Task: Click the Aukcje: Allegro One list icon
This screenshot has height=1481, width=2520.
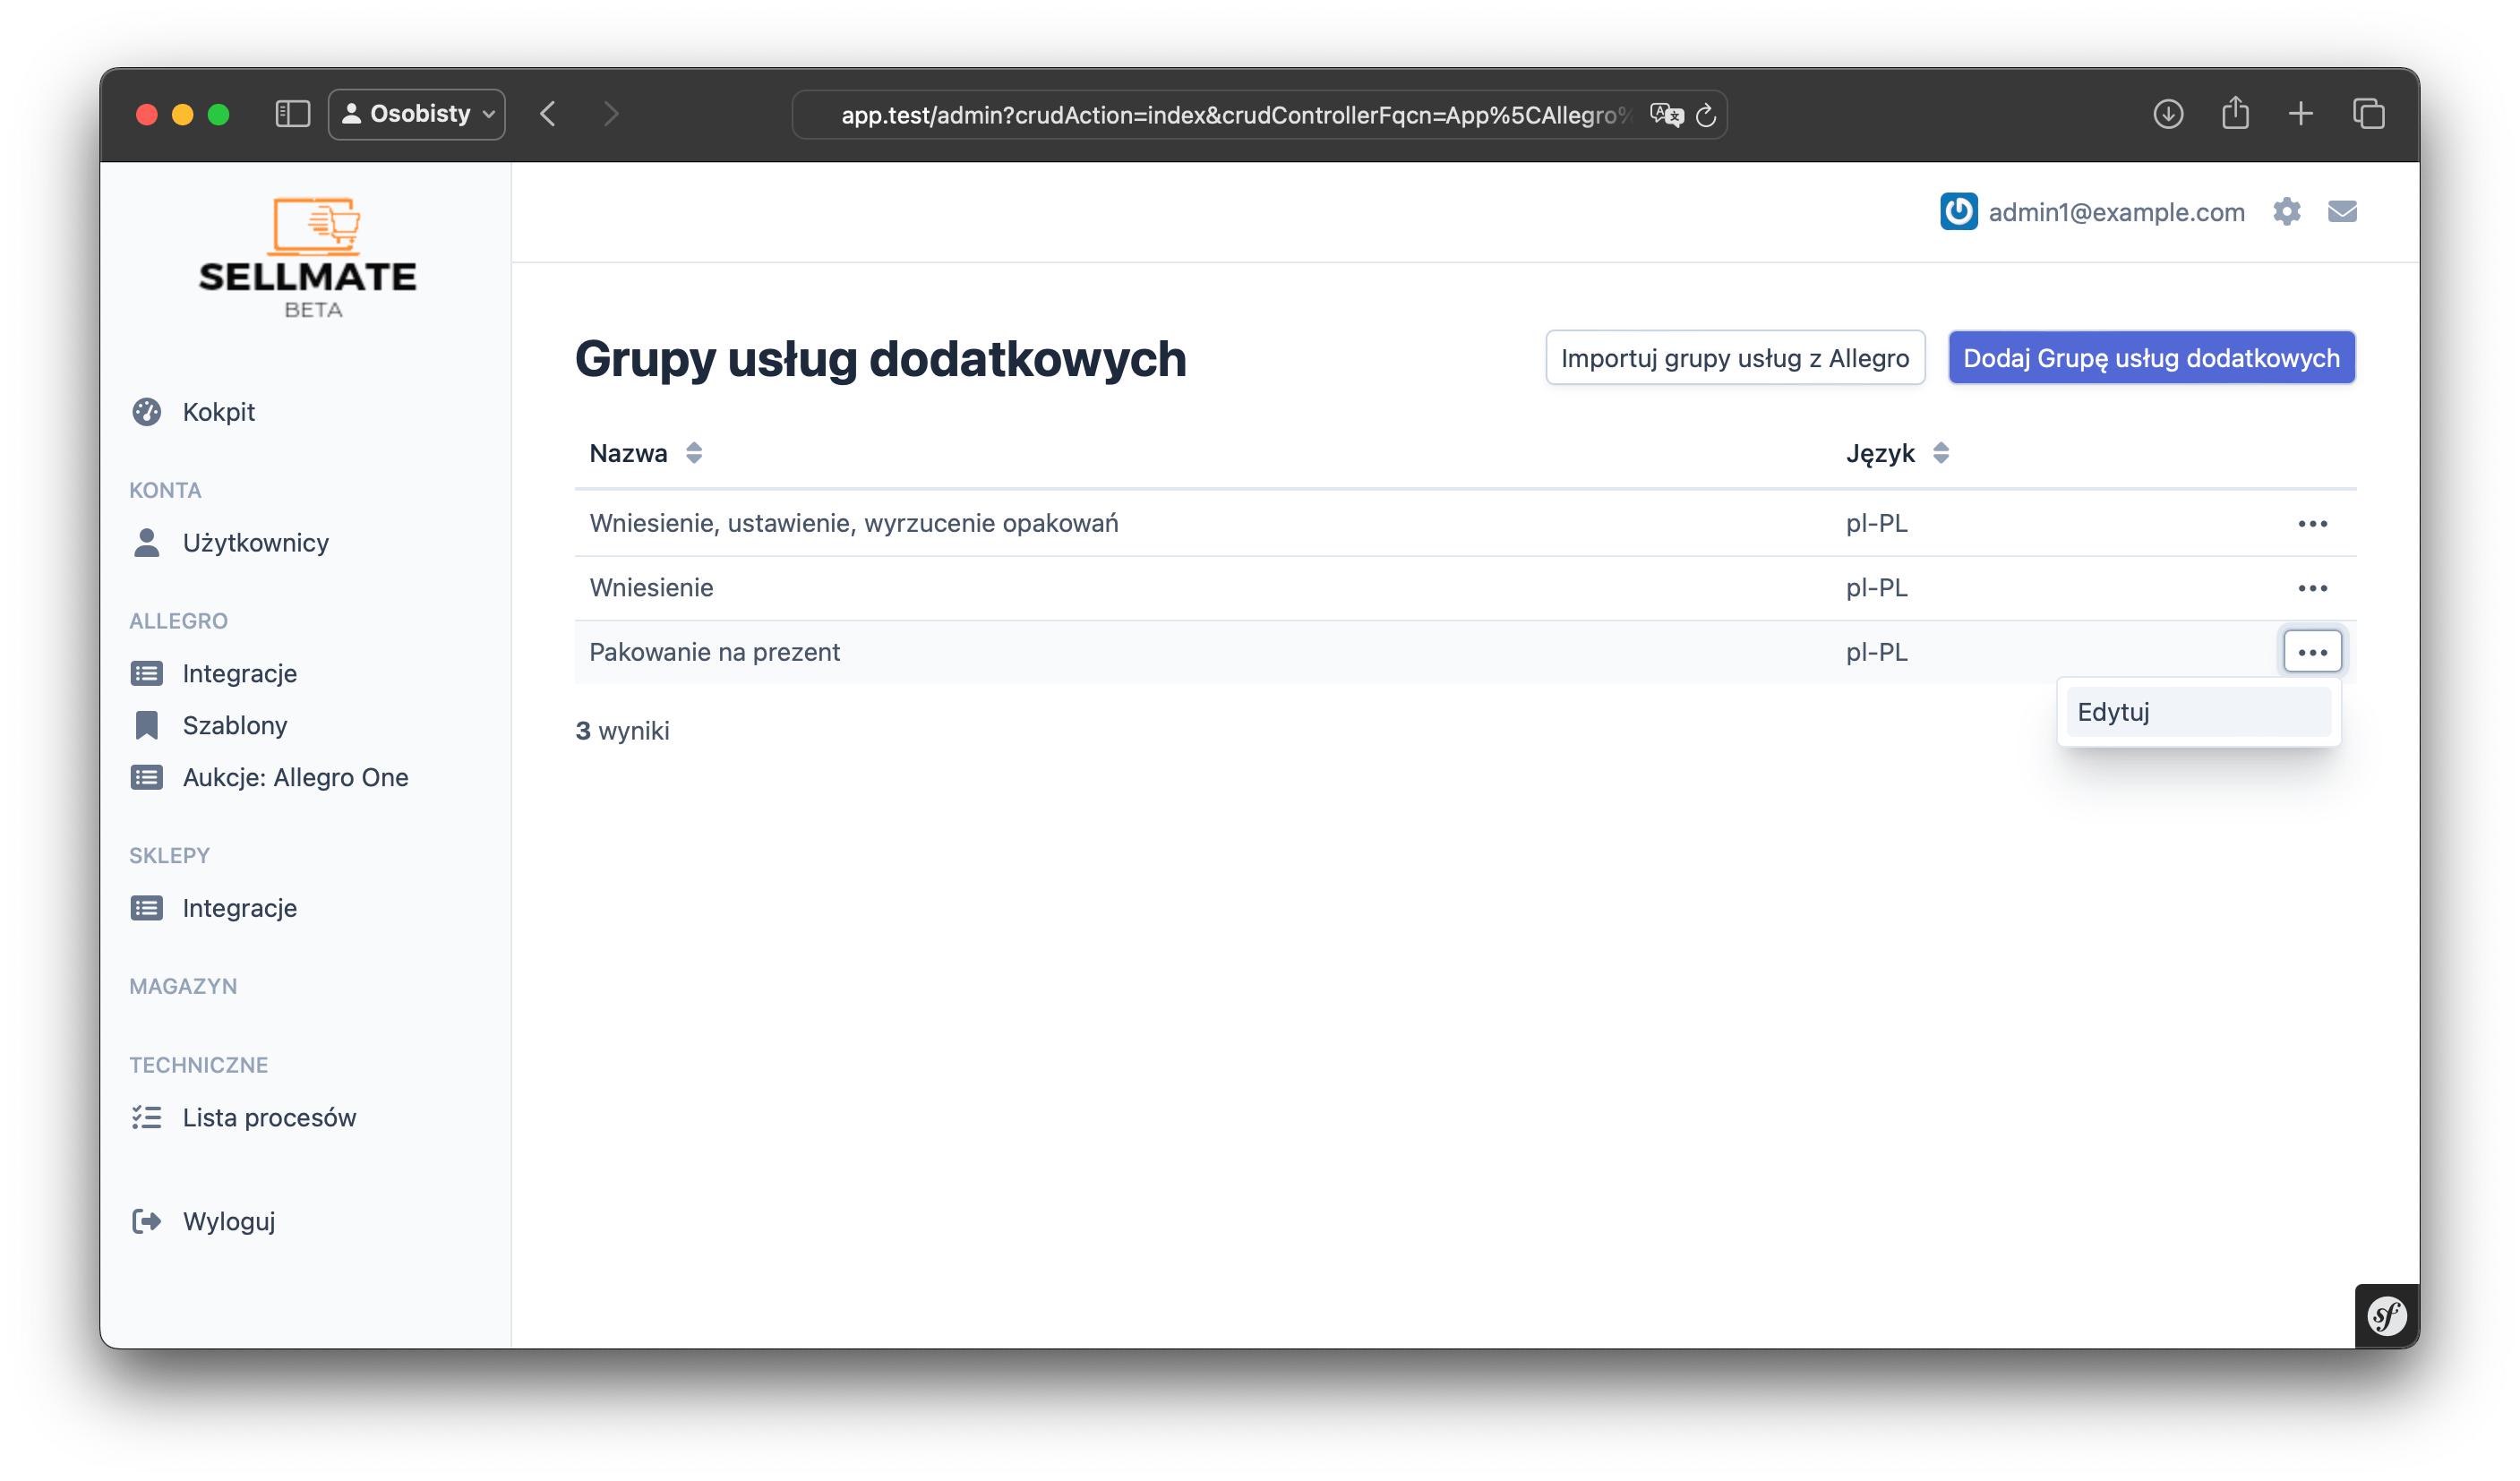Action: coord(147,778)
